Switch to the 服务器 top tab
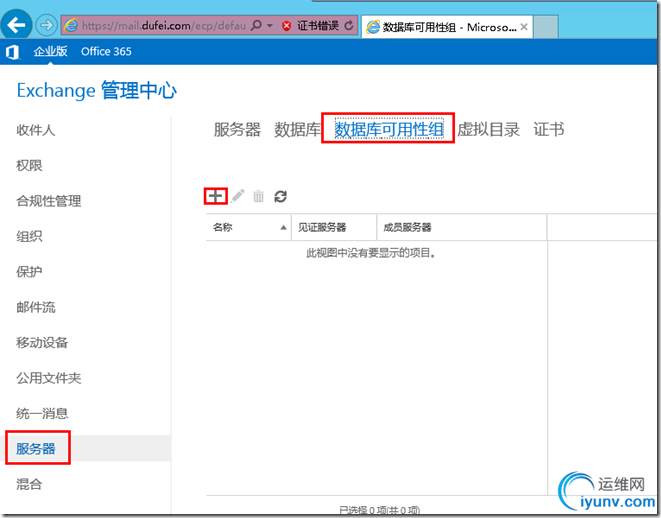 (237, 129)
